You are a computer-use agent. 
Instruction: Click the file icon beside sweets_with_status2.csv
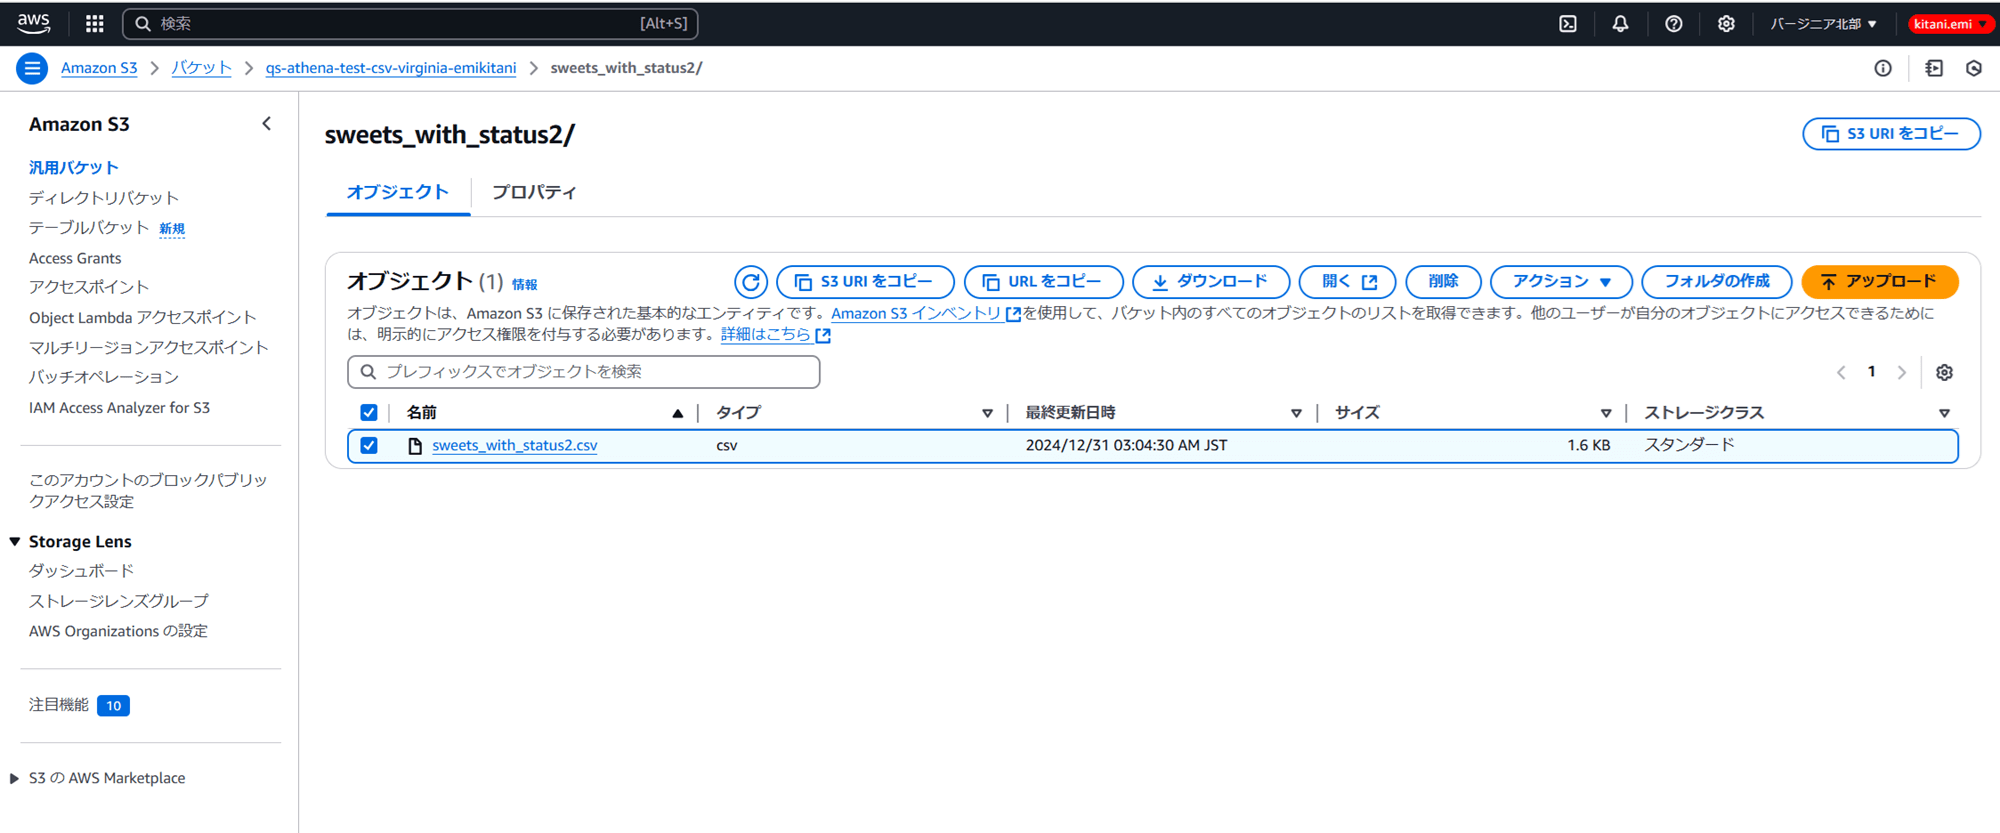[x=415, y=446]
